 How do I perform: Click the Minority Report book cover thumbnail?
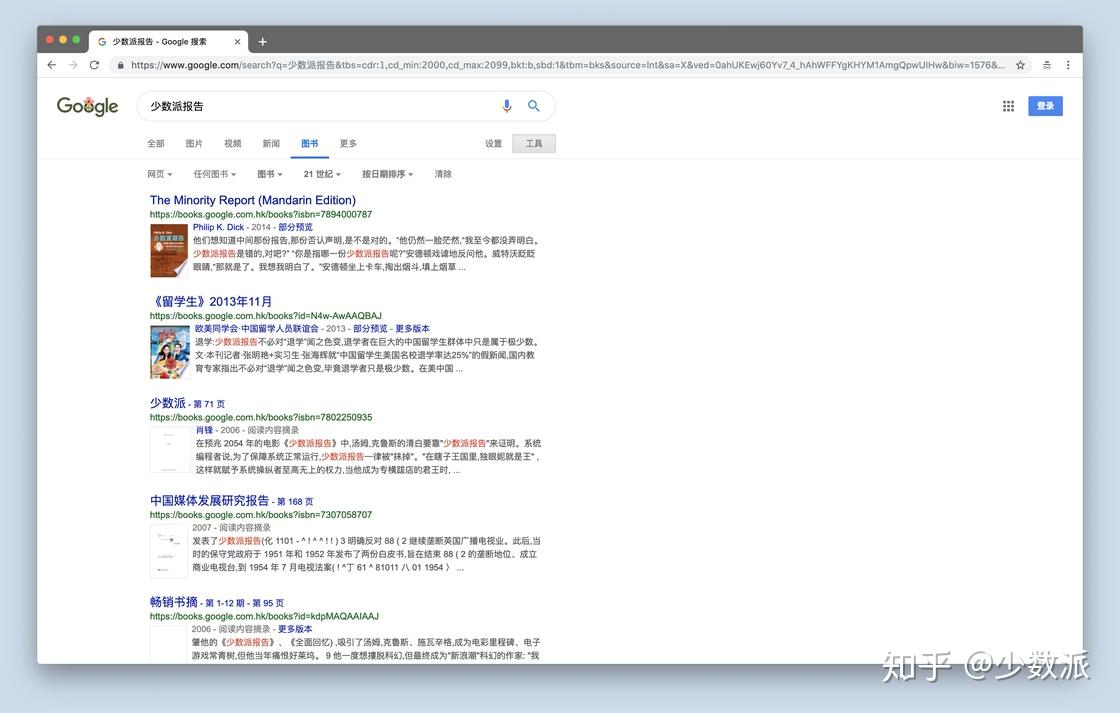[169, 250]
